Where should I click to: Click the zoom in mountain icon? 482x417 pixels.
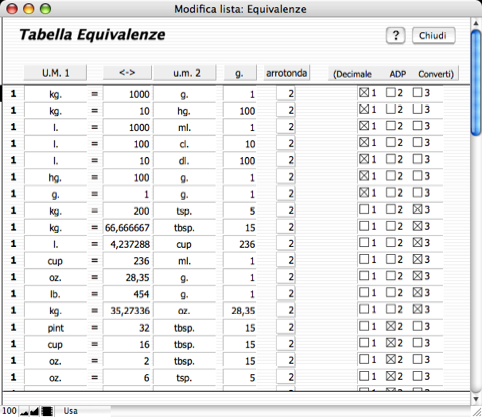click(35, 412)
